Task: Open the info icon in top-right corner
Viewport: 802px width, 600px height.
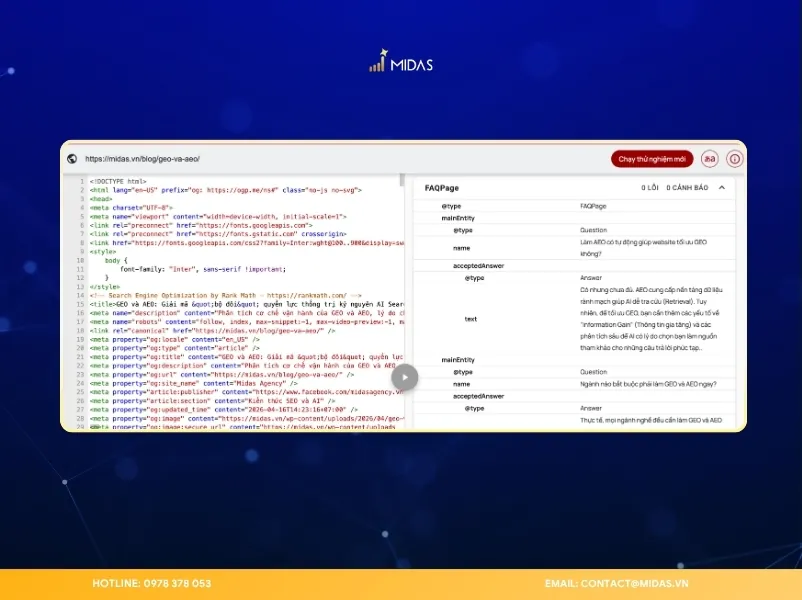Action: [734, 158]
